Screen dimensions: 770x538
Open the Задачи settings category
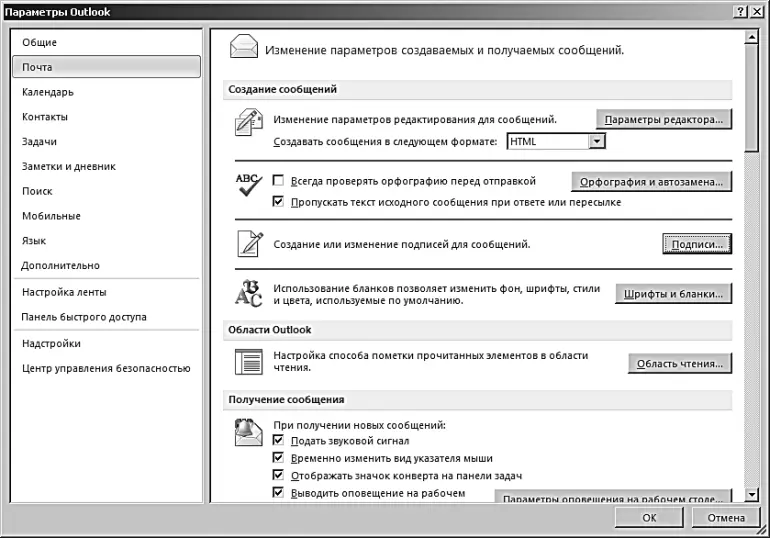106,141
